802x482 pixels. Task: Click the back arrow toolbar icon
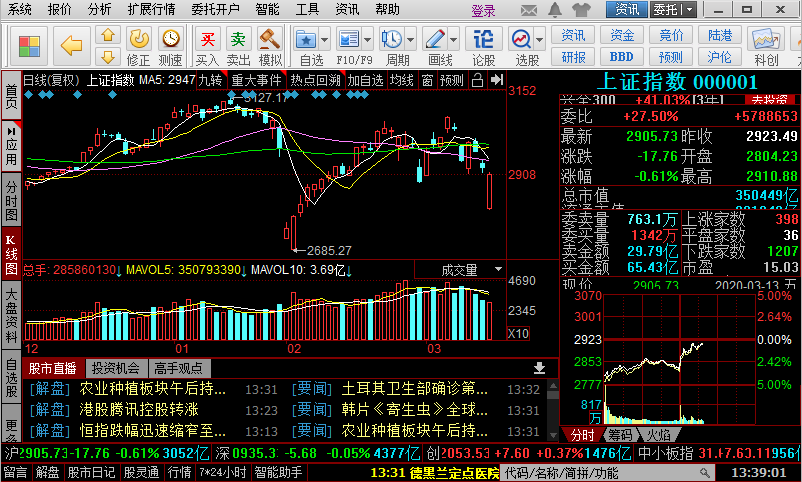(71, 45)
